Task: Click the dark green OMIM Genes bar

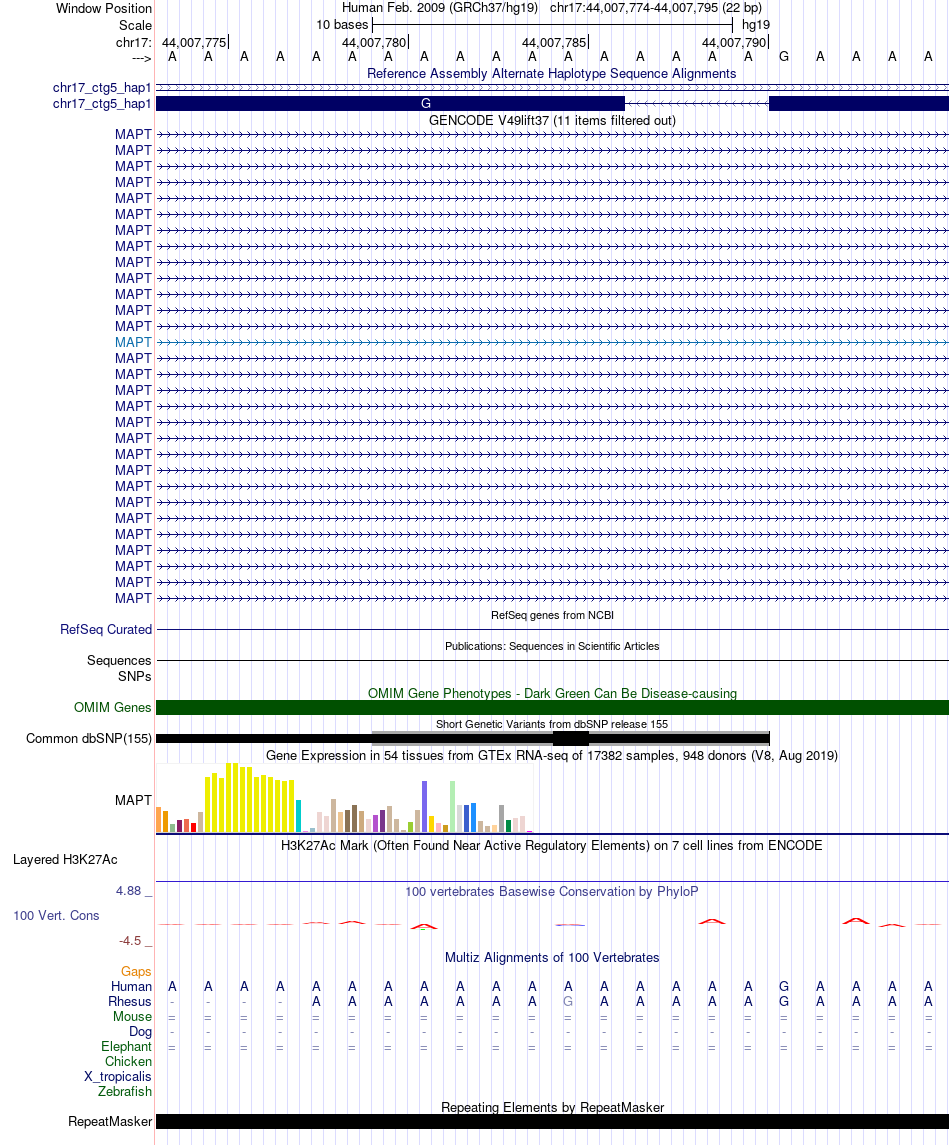Action: [x=552, y=708]
